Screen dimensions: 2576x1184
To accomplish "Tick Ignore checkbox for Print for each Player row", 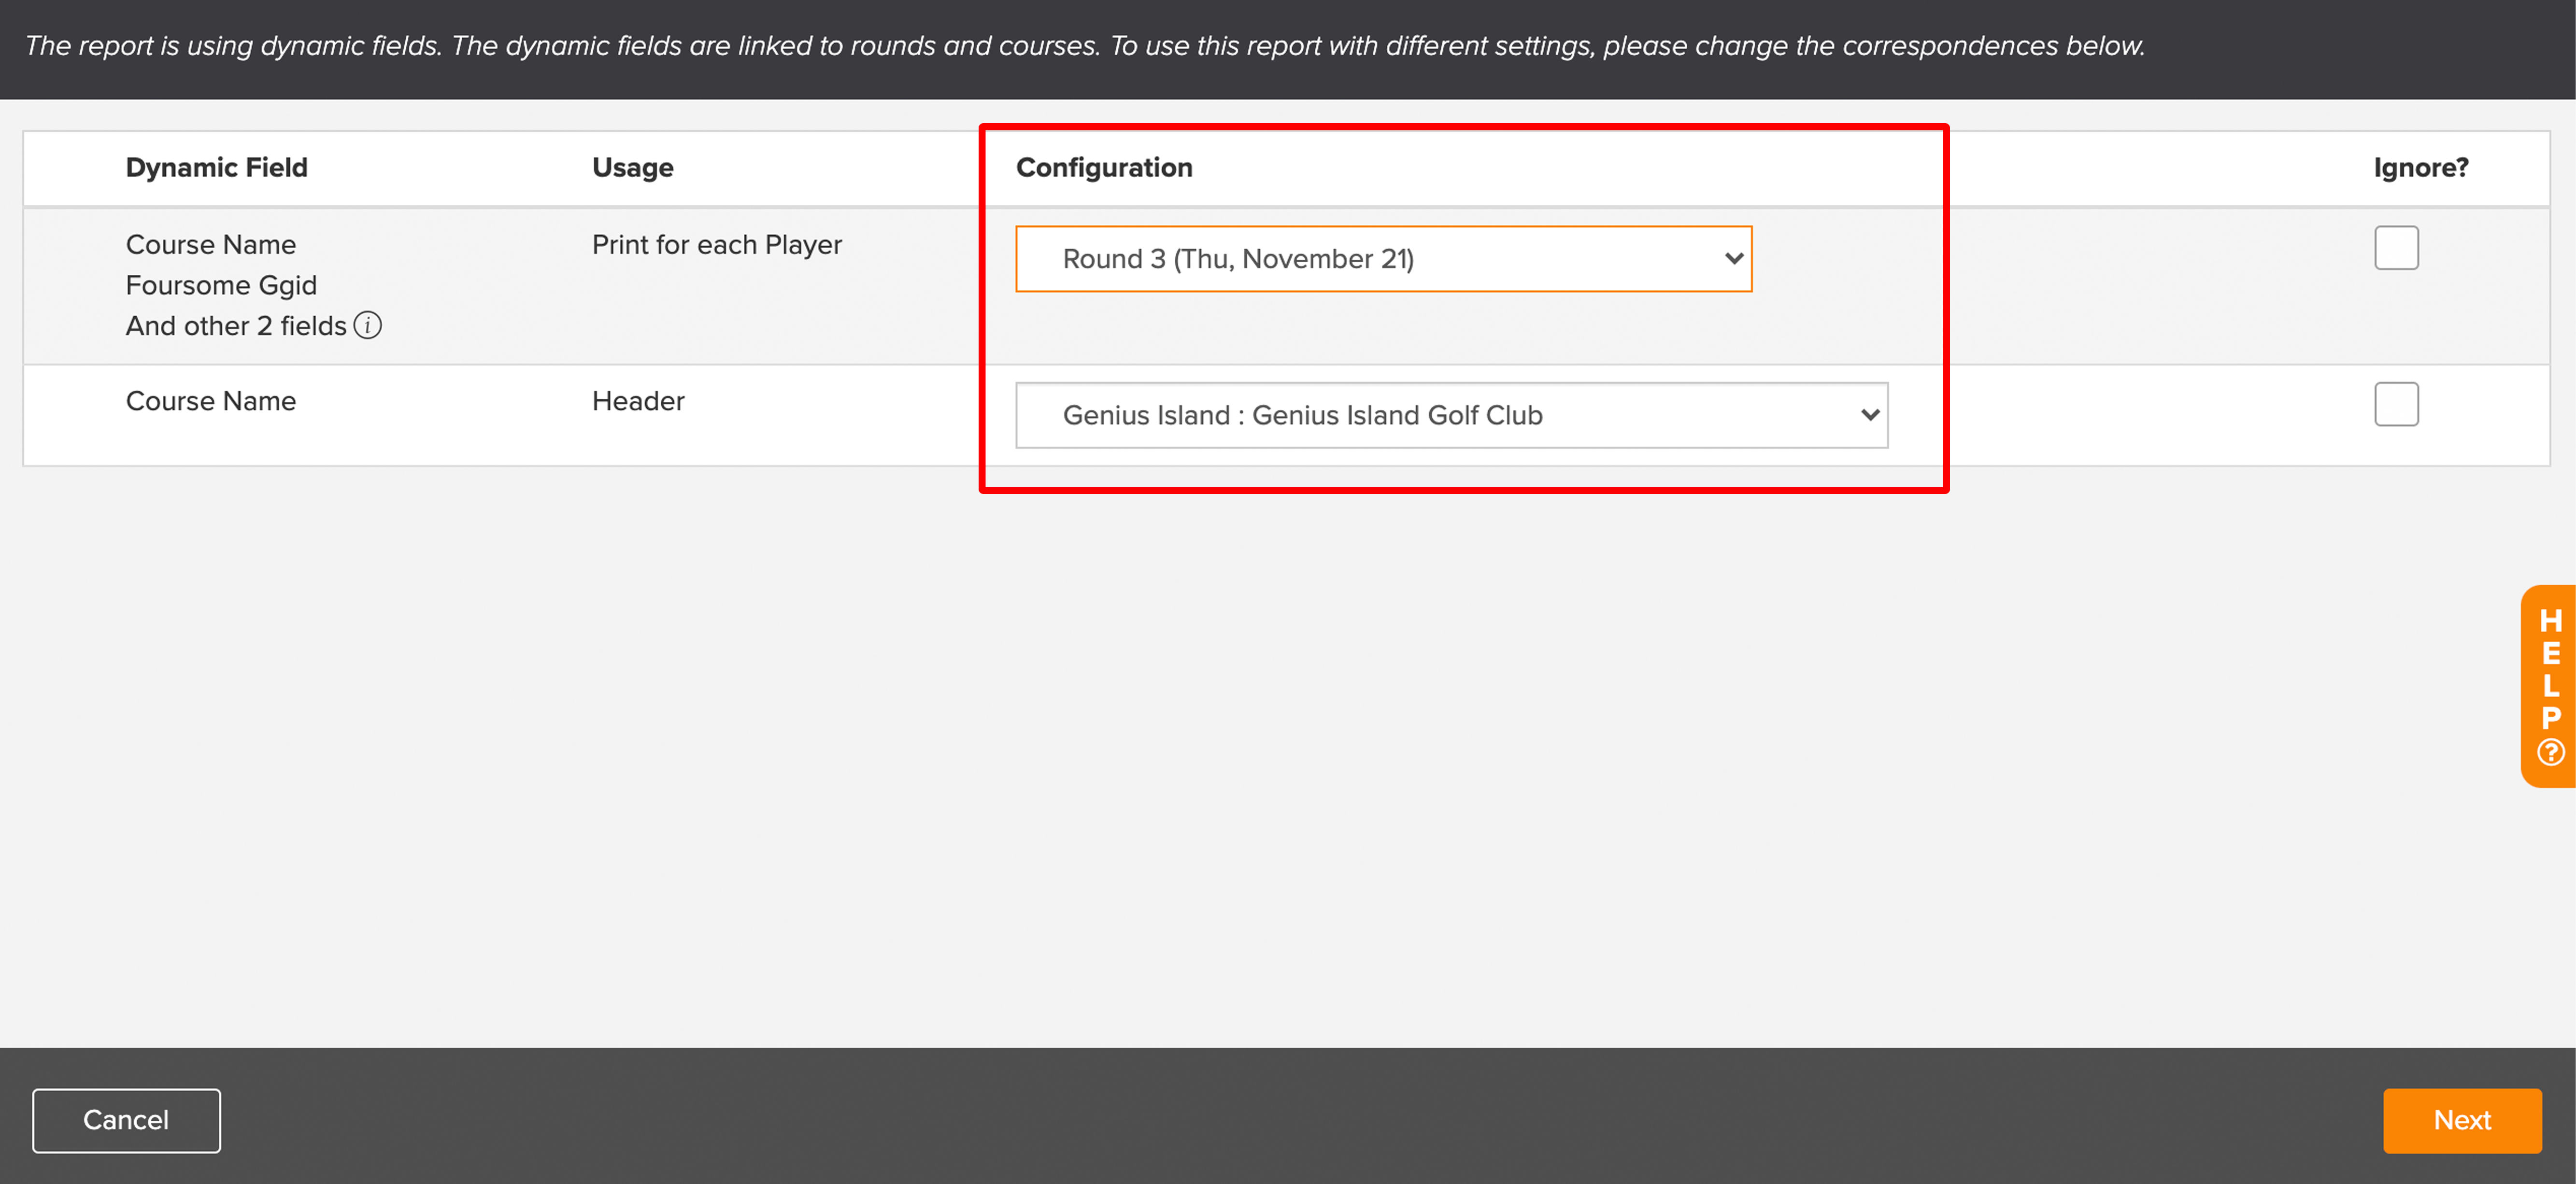I will [2396, 248].
